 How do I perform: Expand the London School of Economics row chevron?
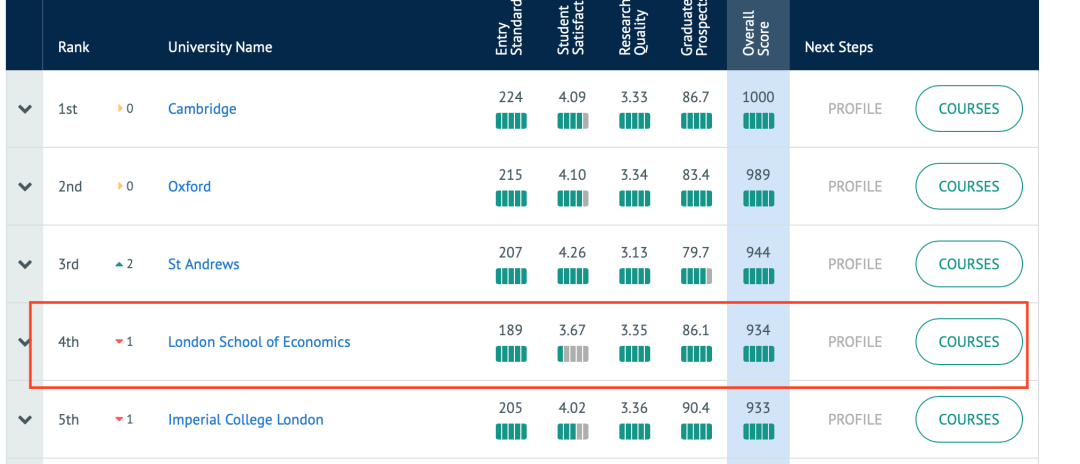(x=25, y=342)
